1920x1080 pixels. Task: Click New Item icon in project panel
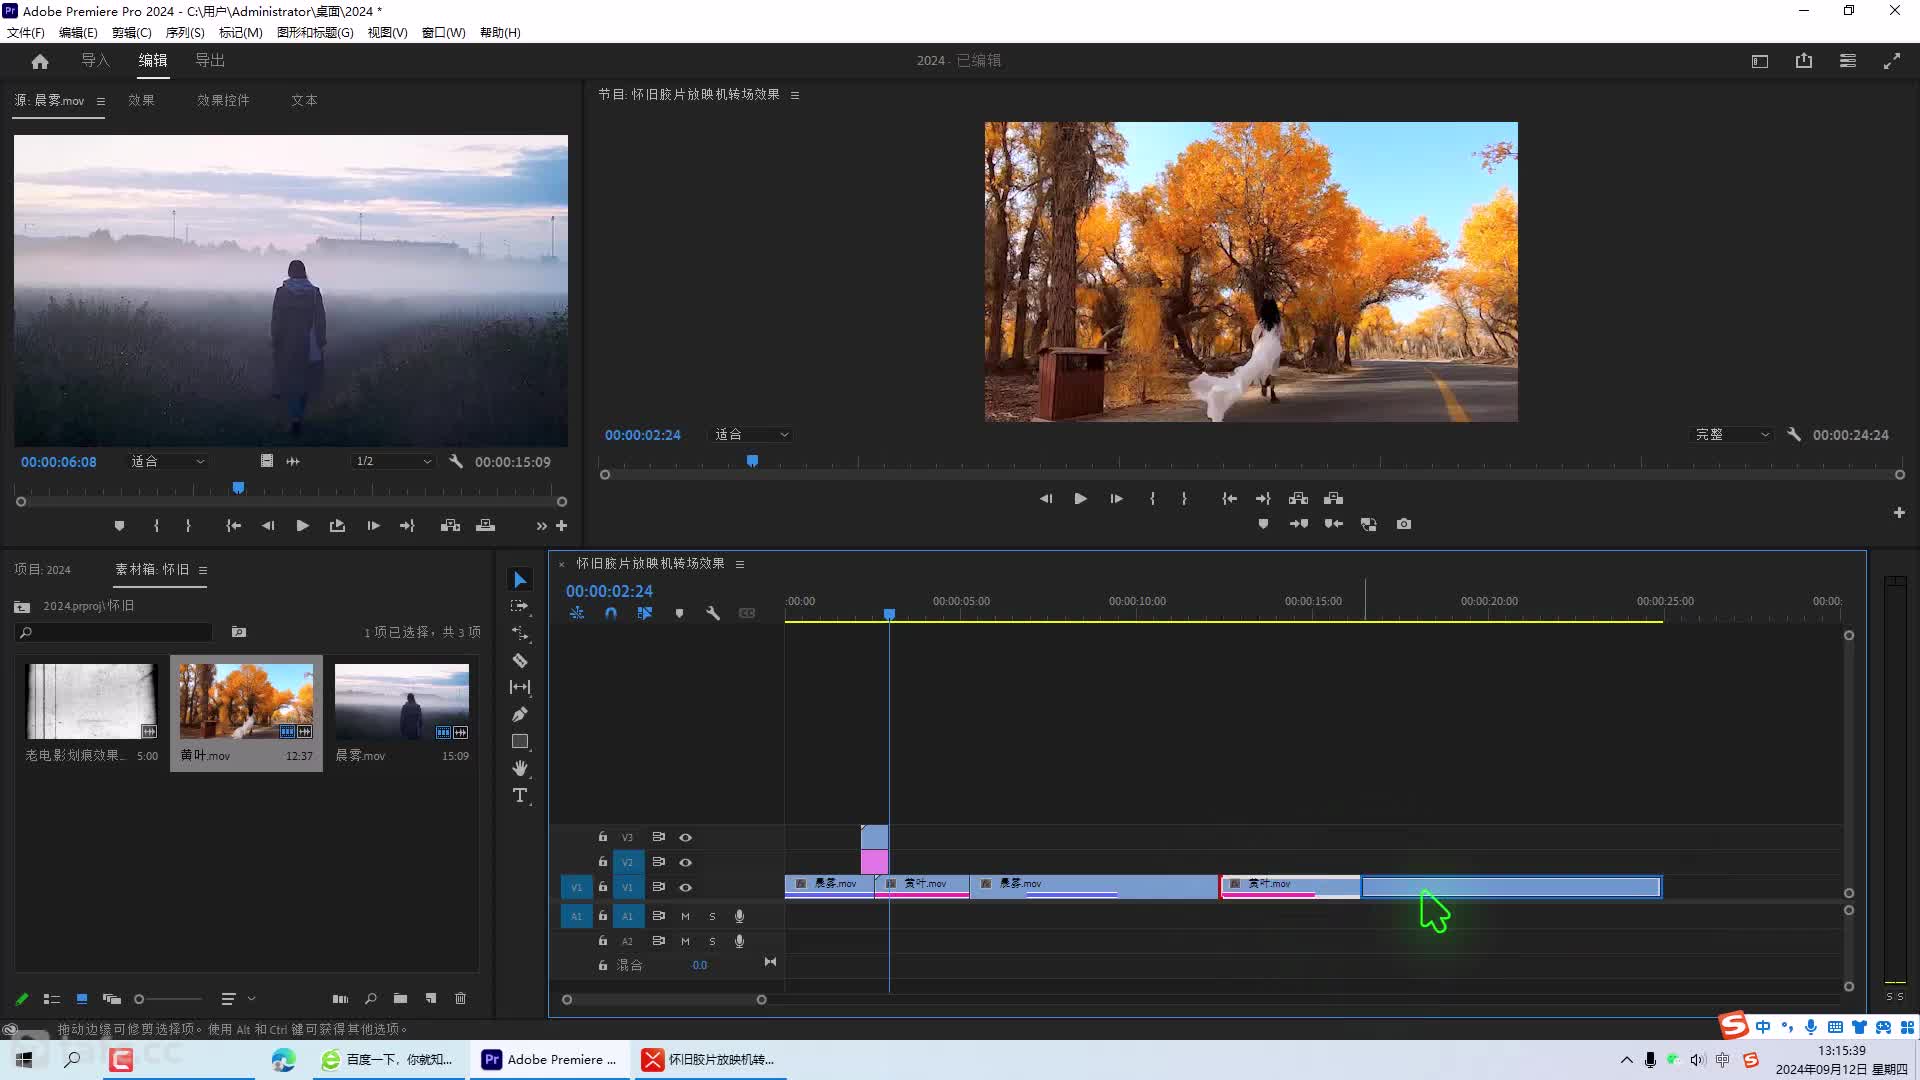point(431,998)
